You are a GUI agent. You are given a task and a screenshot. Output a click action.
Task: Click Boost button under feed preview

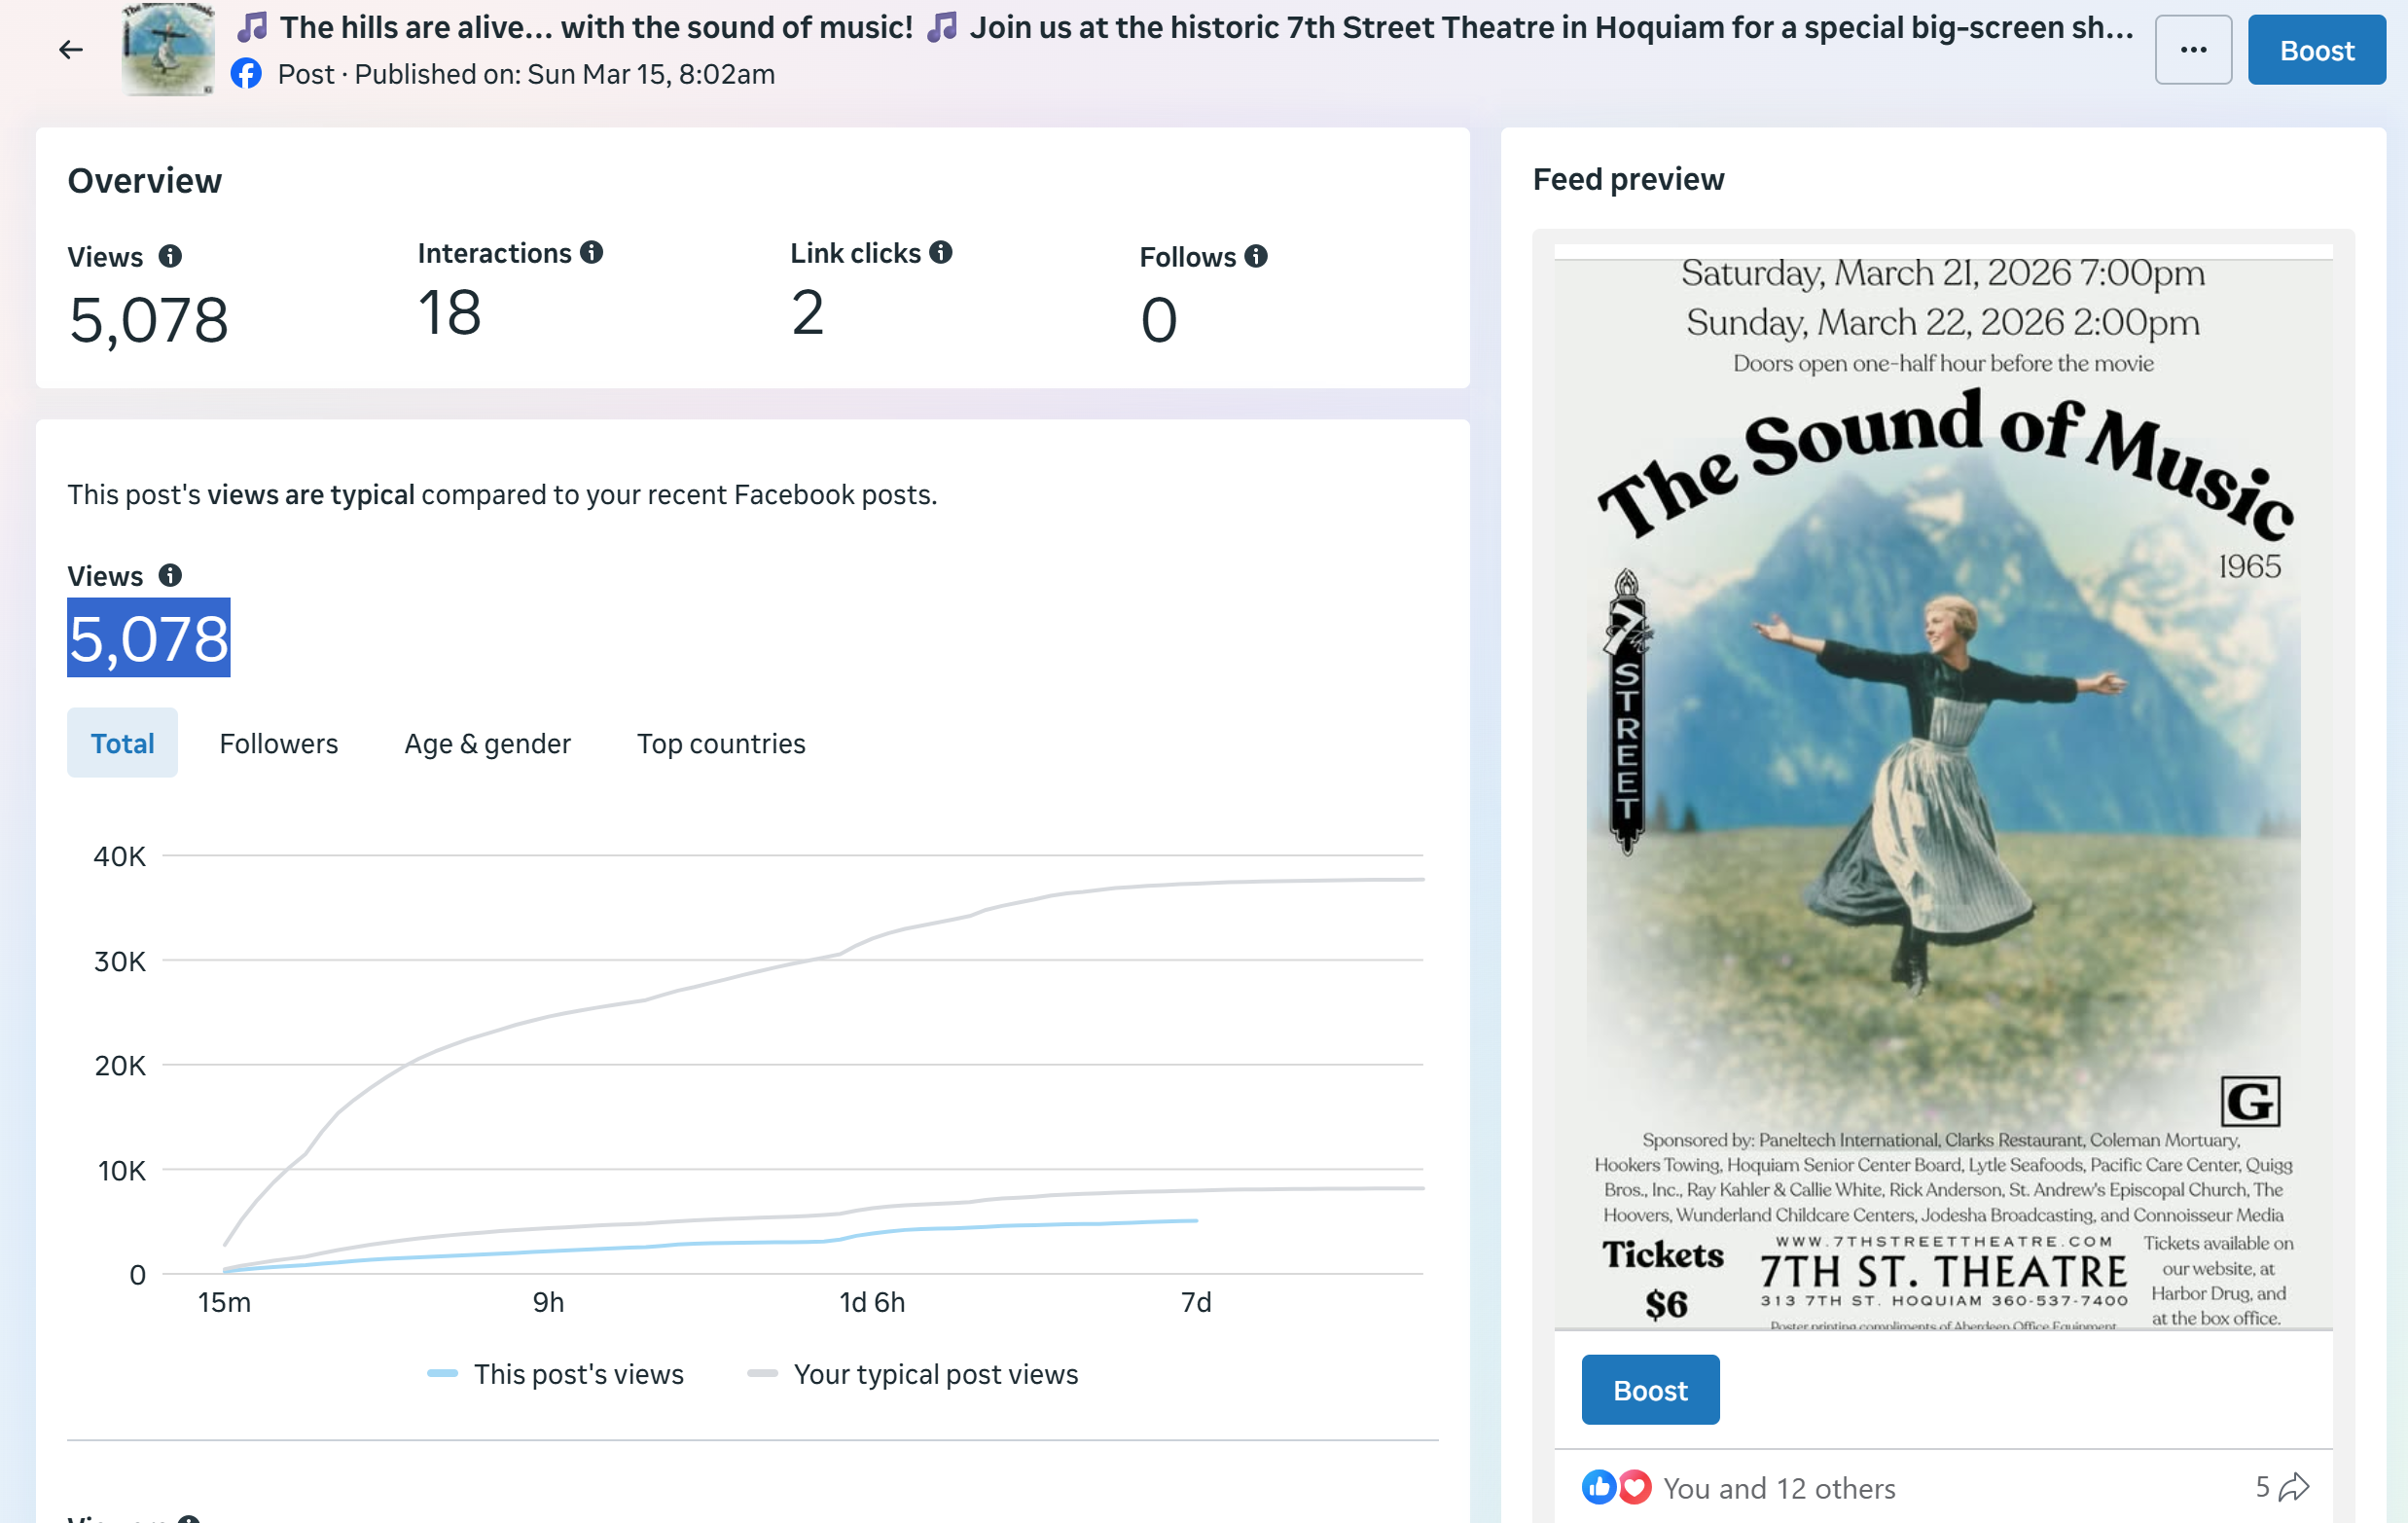pyautogui.click(x=1650, y=1390)
